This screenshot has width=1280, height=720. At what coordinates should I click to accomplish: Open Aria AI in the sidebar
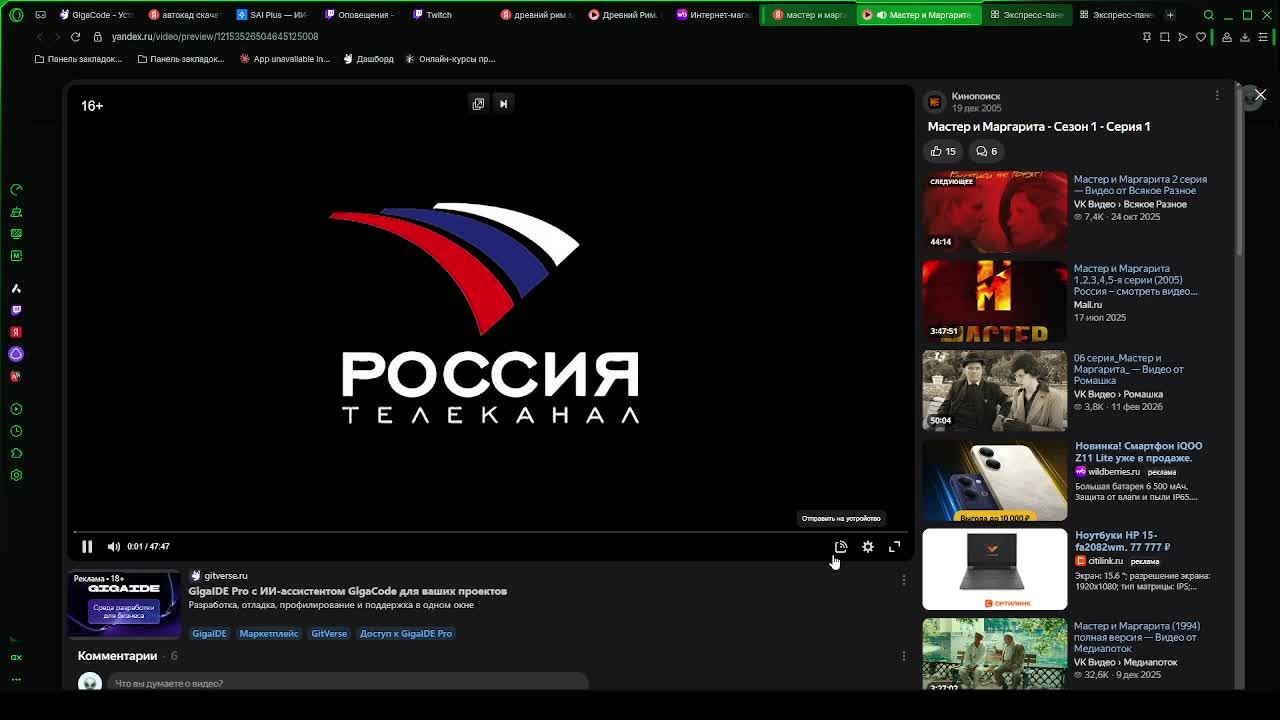(16, 288)
